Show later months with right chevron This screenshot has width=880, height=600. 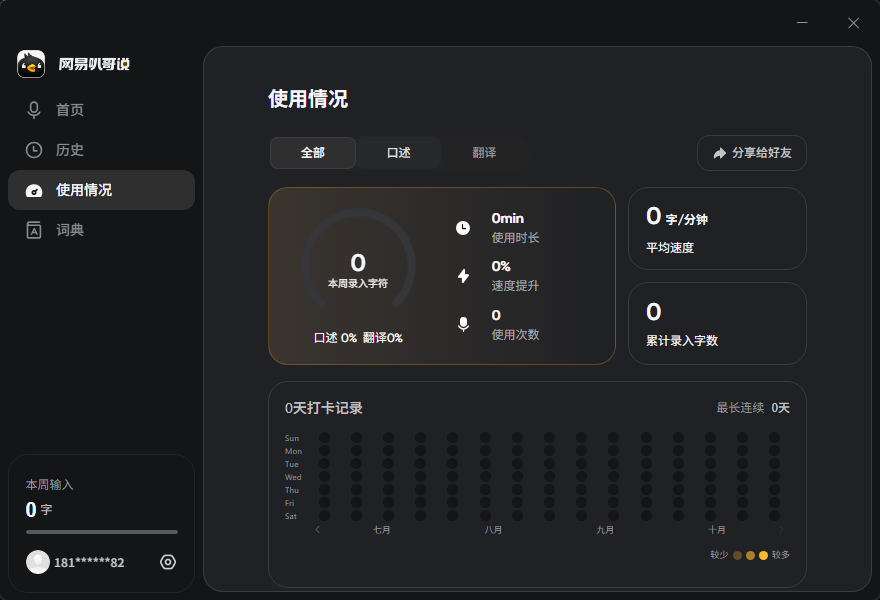(x=781, y=529)
